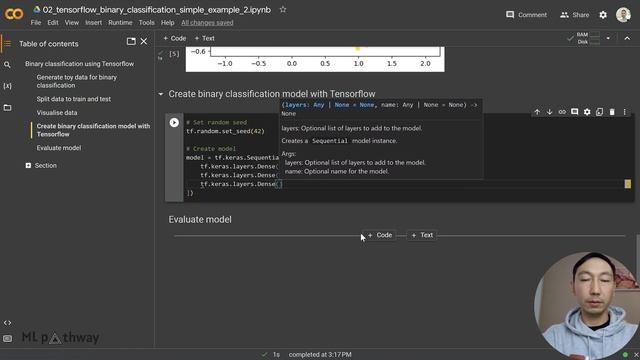Insert text cell below Evaluate model heading
Screen dimensions: 640x360
(x=422, y=235)
